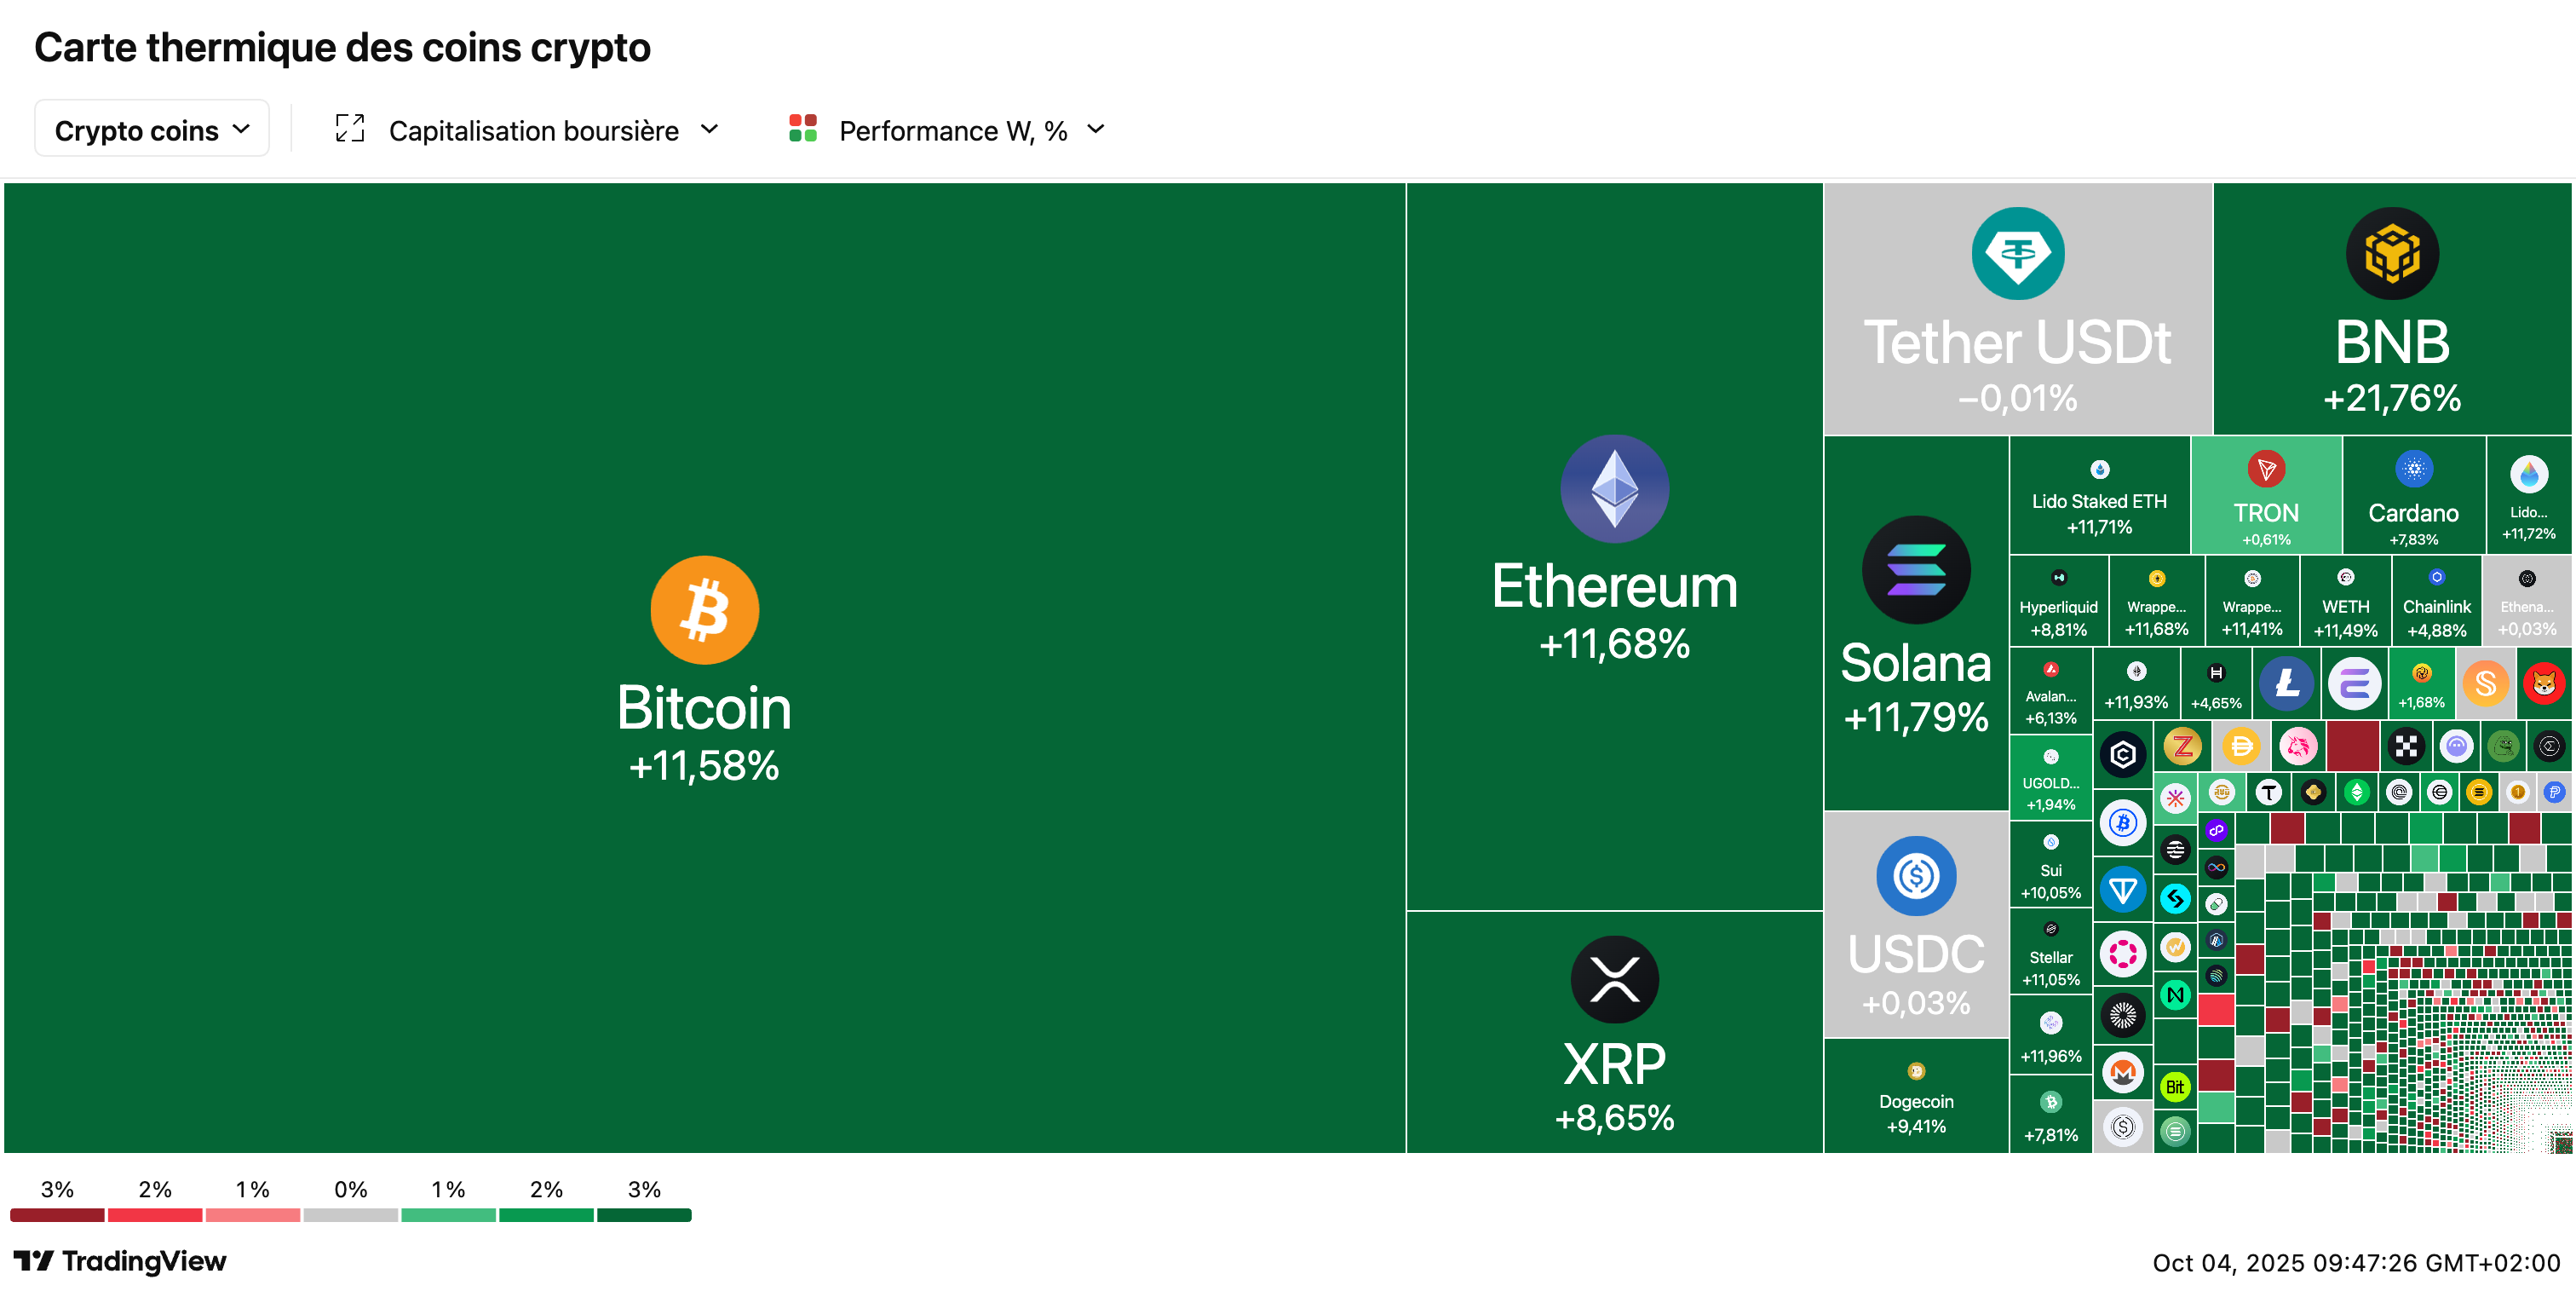Click the Solana striped logo icon

pos(1915,570)
